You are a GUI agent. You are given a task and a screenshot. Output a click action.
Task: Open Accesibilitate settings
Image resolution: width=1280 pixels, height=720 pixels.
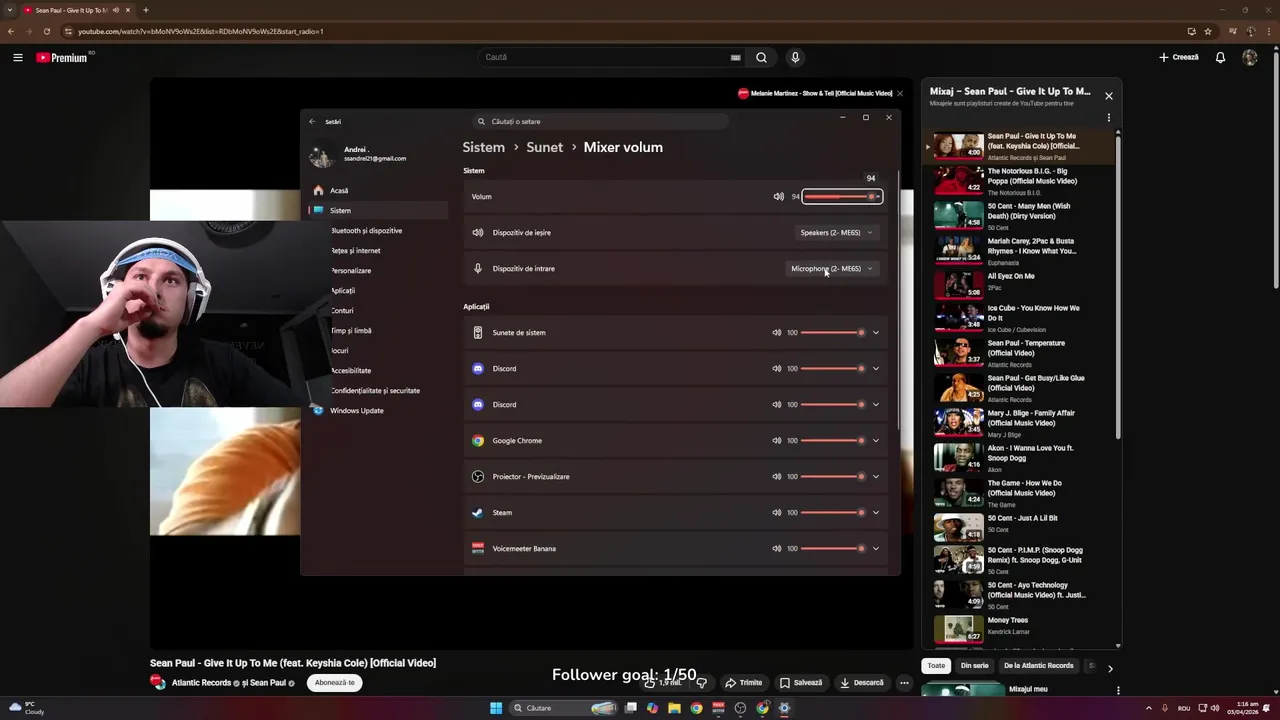tap(351, 371)
